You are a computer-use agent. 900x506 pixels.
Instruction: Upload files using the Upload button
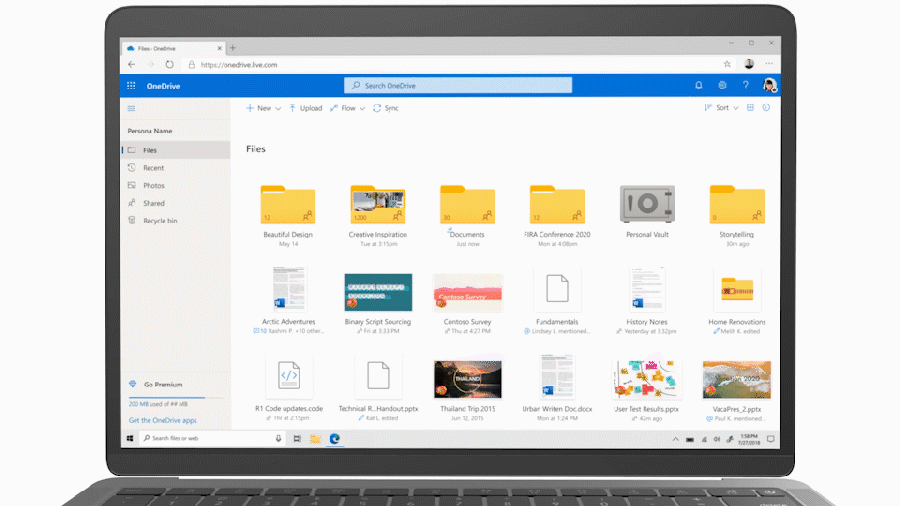[306, 108]
